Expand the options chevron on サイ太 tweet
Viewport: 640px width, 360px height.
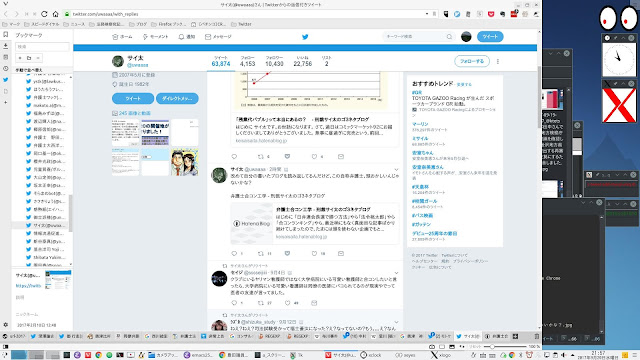tap(396, 169)
